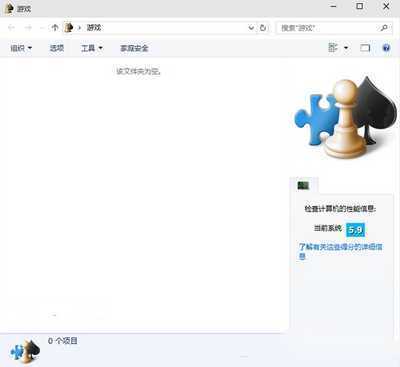Go back using the back arrow
Viewport: 400px width, 367px height.
[x=11, y=28]
